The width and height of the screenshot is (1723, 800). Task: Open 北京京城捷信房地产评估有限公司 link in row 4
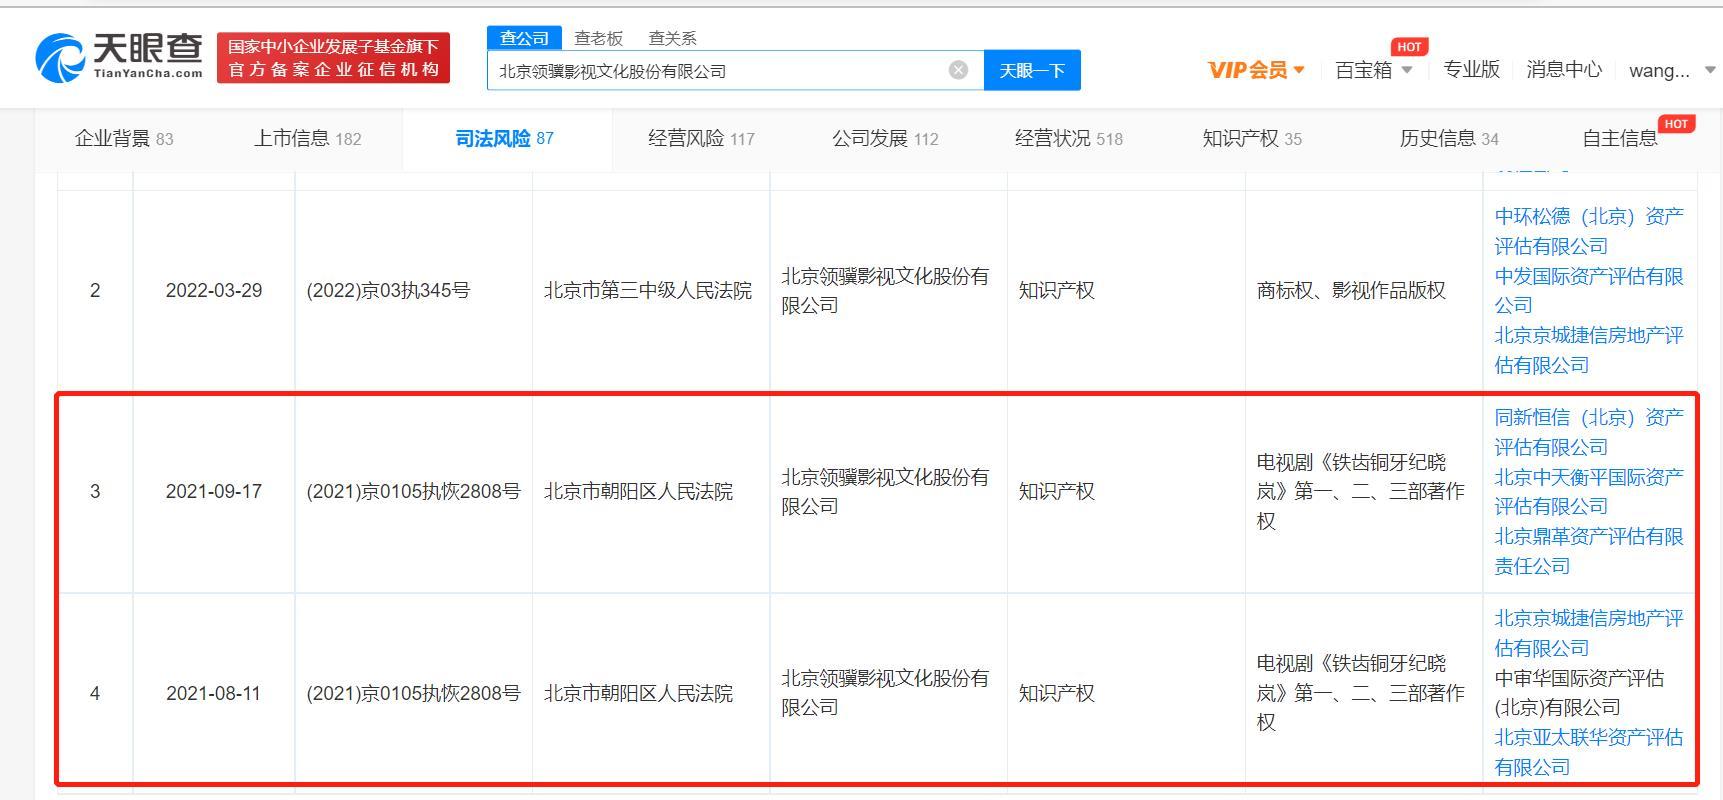[1589, 633]
